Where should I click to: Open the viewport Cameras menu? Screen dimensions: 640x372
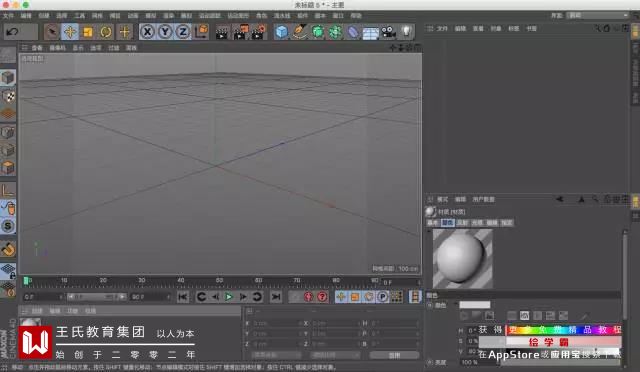58,48
